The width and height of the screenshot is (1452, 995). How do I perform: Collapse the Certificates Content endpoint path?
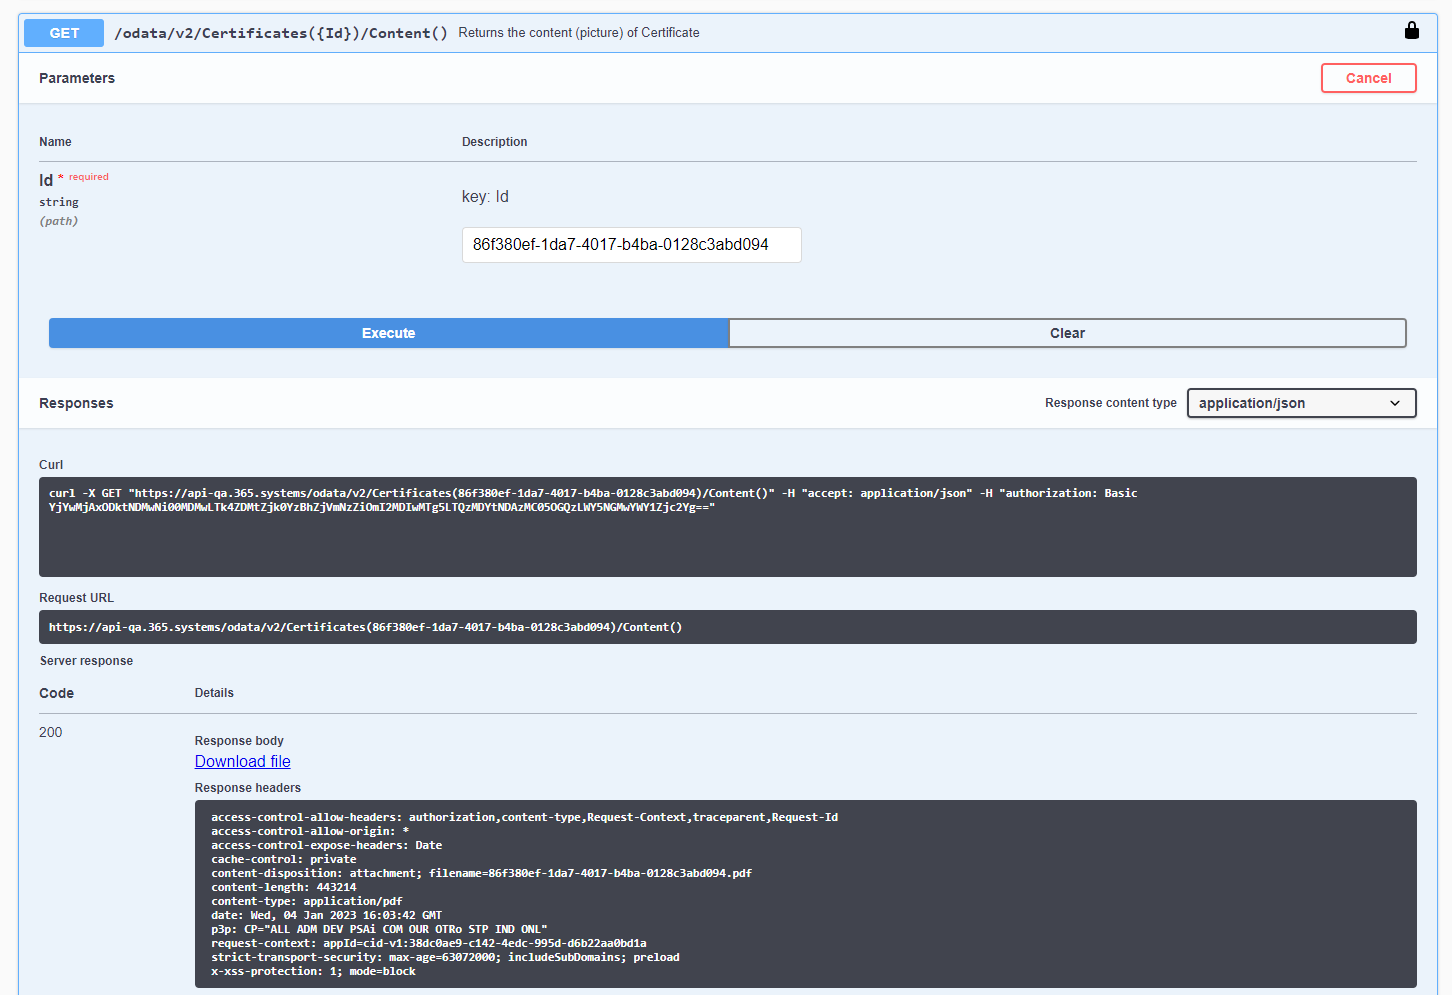point(281,33)
